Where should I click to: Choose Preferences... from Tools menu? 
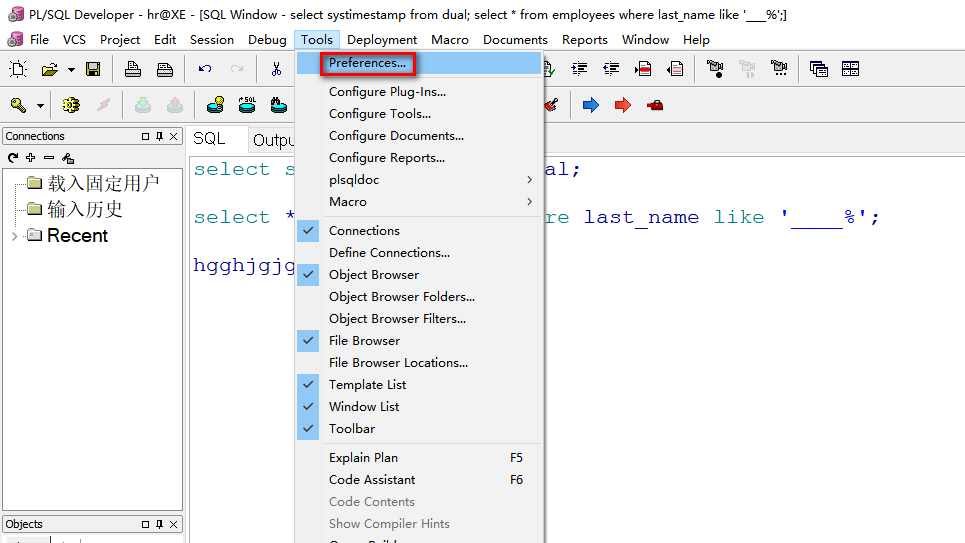418,63
